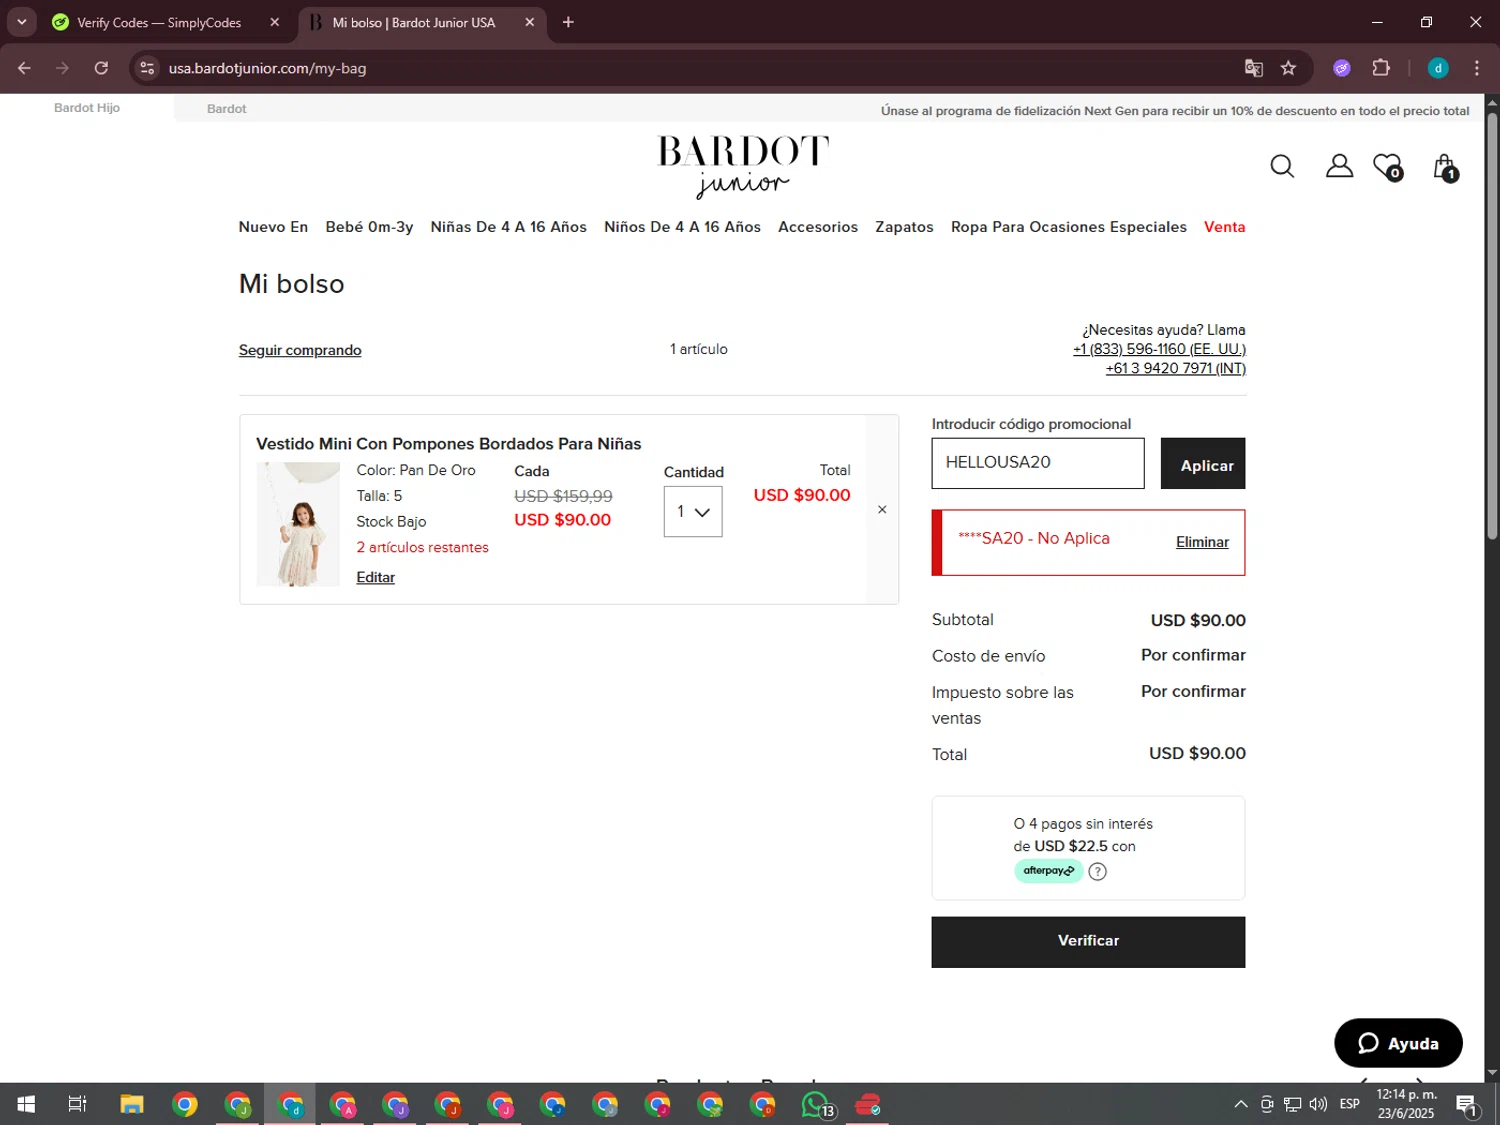The image size is (1500, 1125).
Task: Open File Explorer from taskbar
Action: tap(132, 1104)
